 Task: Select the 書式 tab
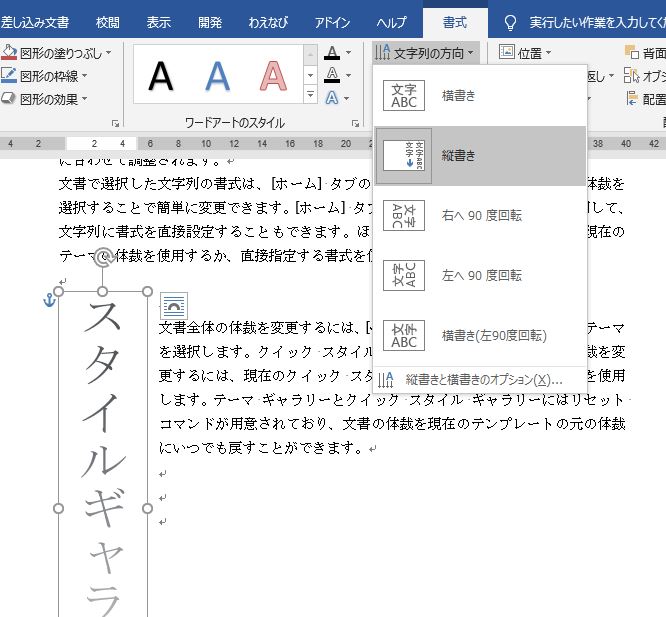[x=455, y=22]
